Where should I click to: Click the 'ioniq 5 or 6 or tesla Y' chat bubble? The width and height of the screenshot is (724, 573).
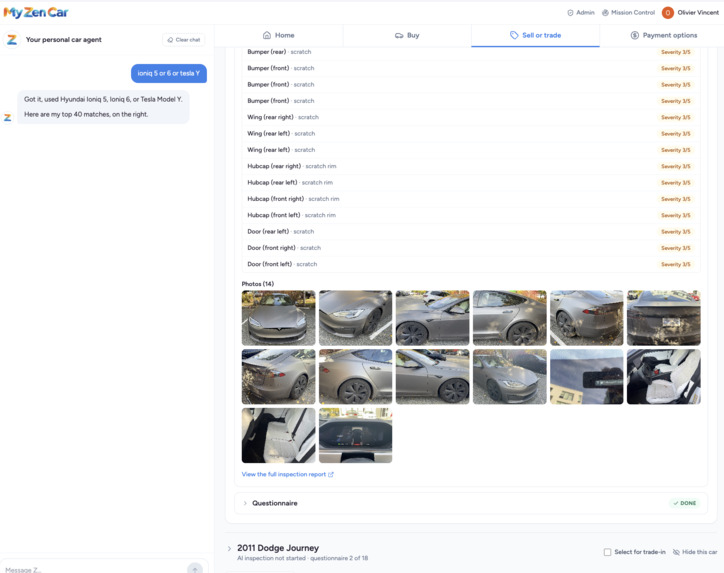click(x=169, y=73)
